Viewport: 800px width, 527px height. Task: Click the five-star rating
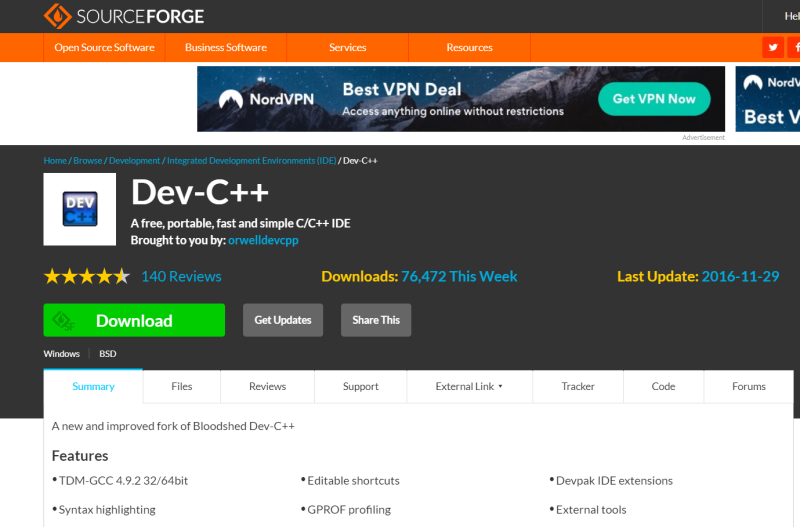(x=87, y=277)
